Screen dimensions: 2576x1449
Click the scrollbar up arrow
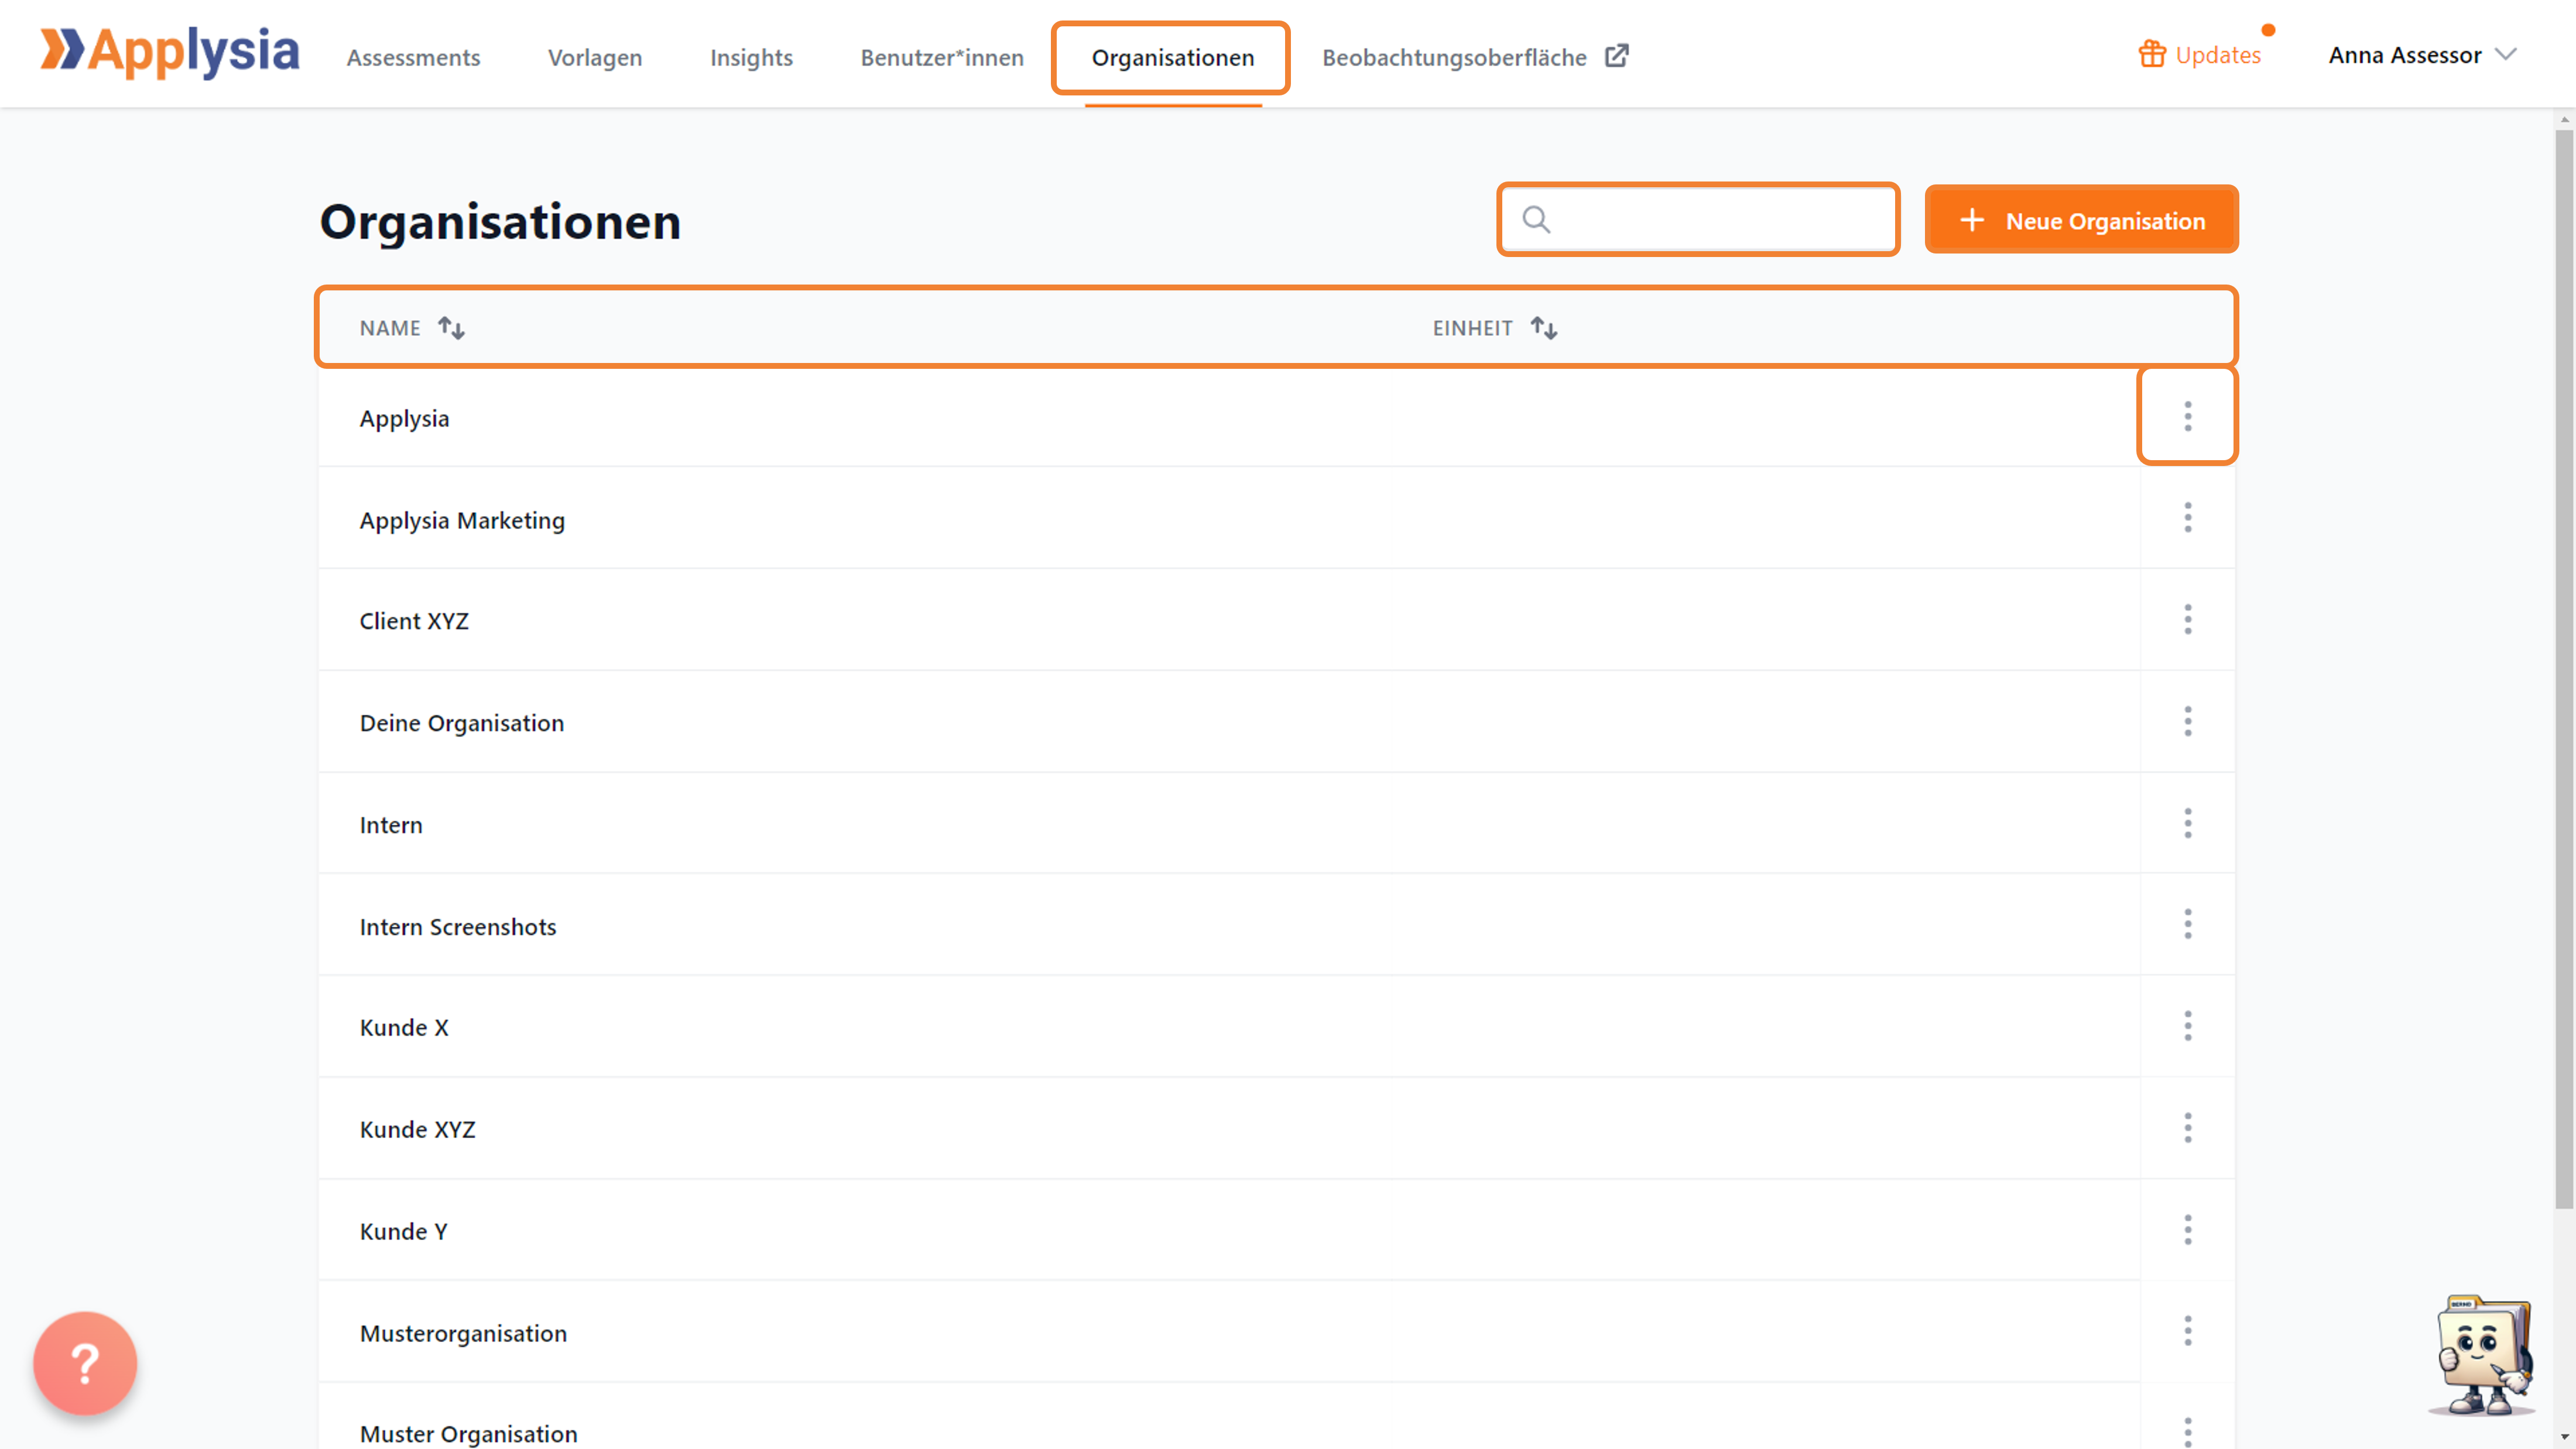[2564, 119]
